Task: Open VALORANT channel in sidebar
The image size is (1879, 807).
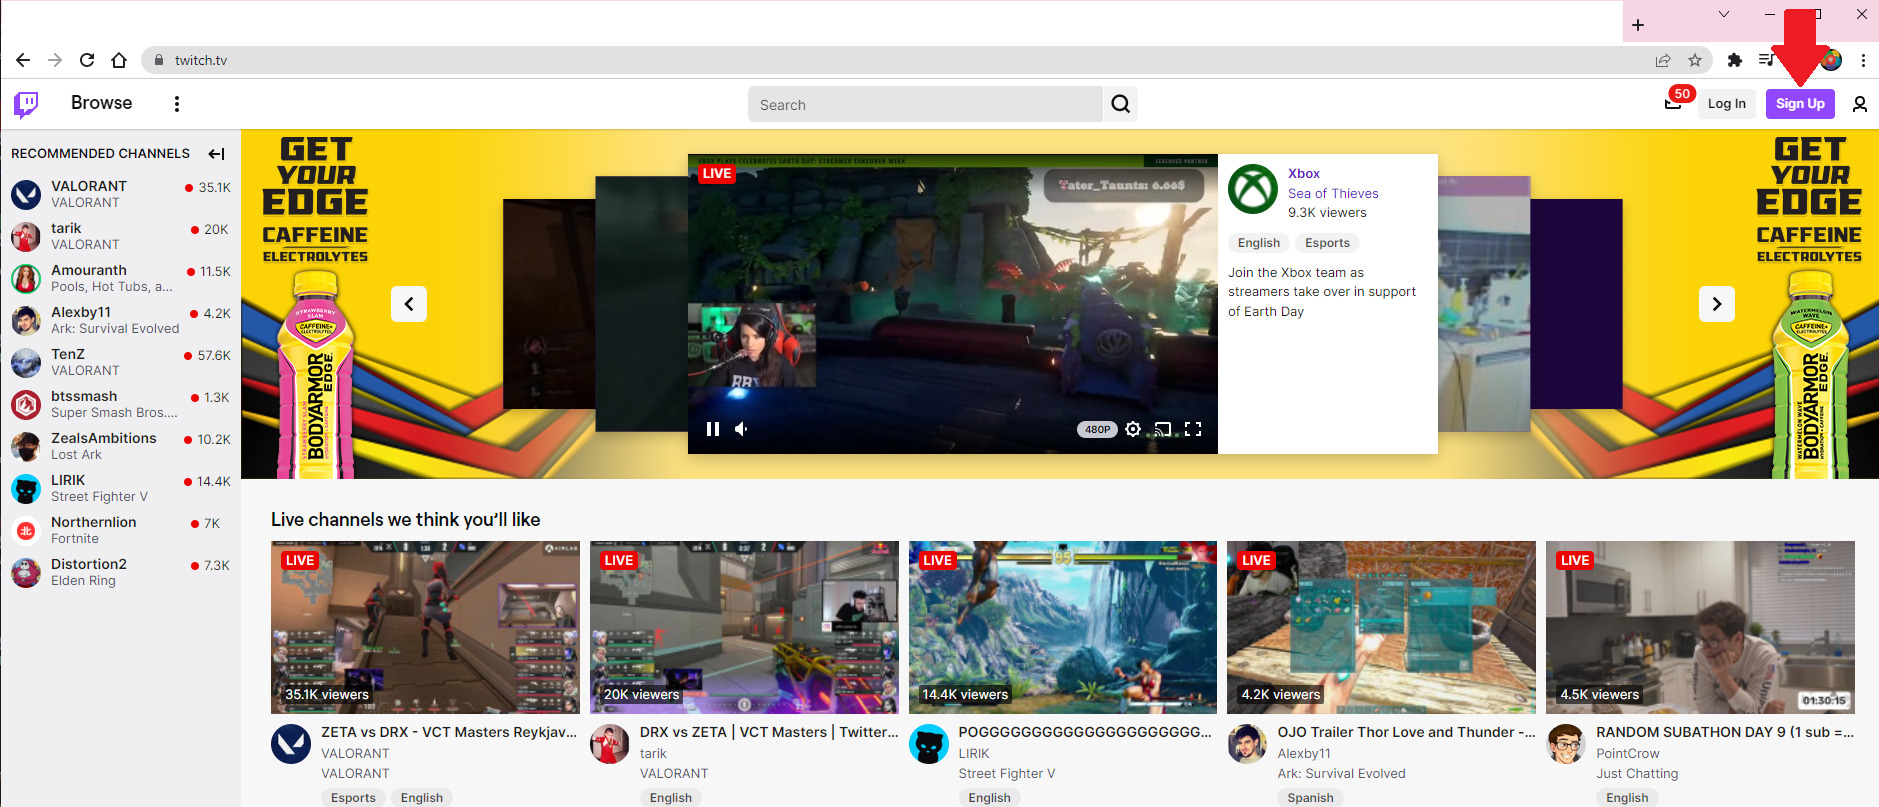Action: pyautogui.click(x=120, y=194)
